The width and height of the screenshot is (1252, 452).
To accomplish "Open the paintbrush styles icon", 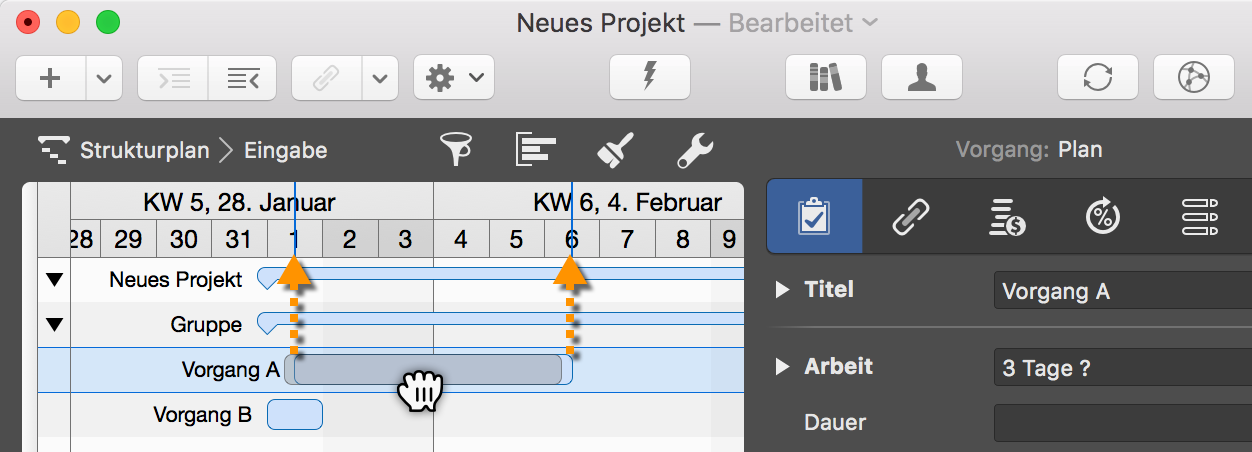I will pos(615,151).
